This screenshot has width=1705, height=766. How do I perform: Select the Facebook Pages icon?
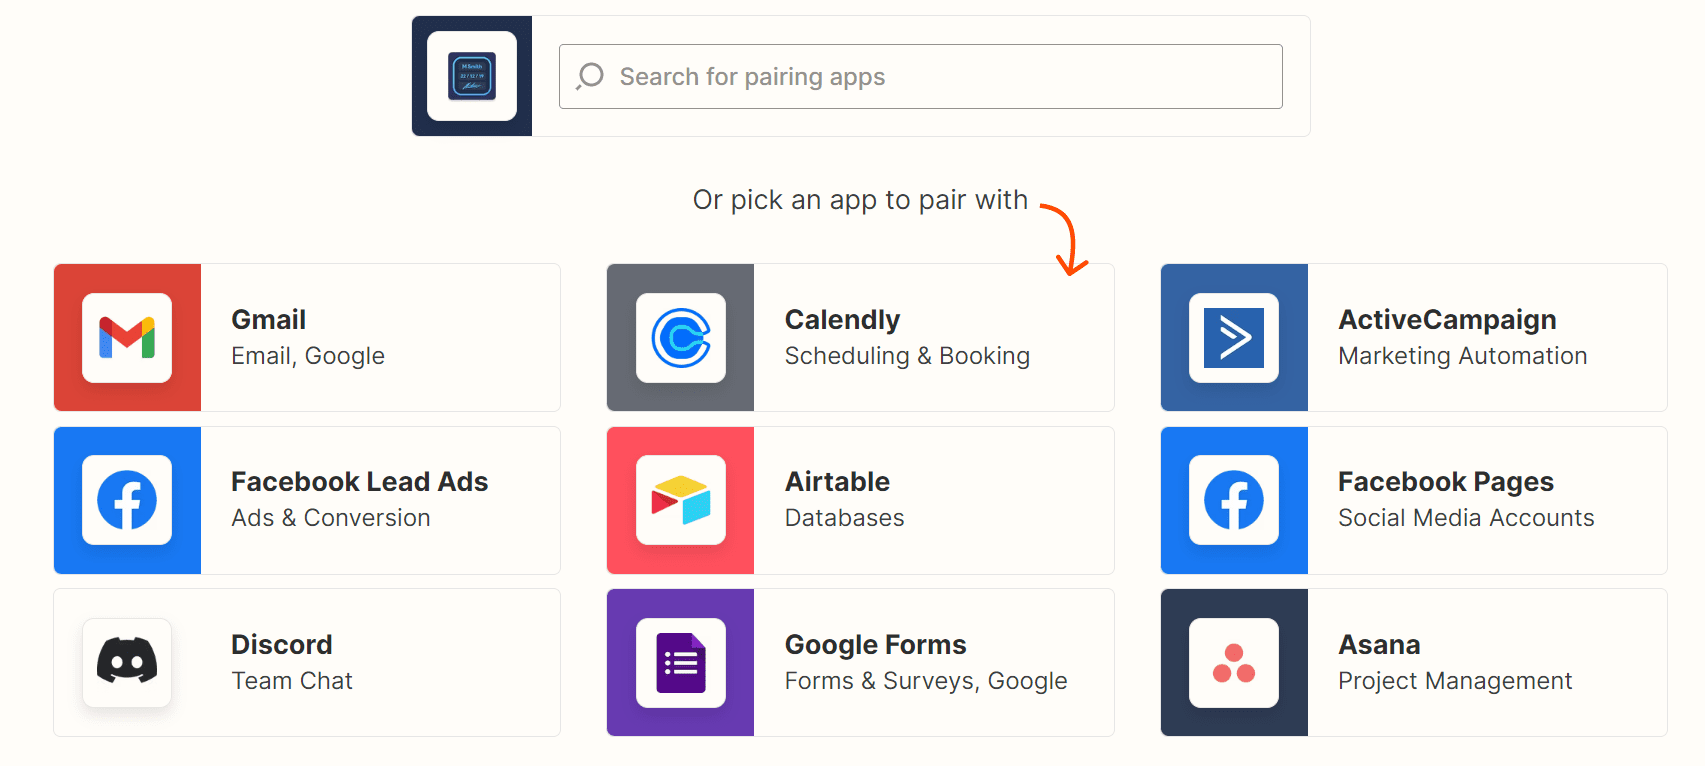[1234, 500]
